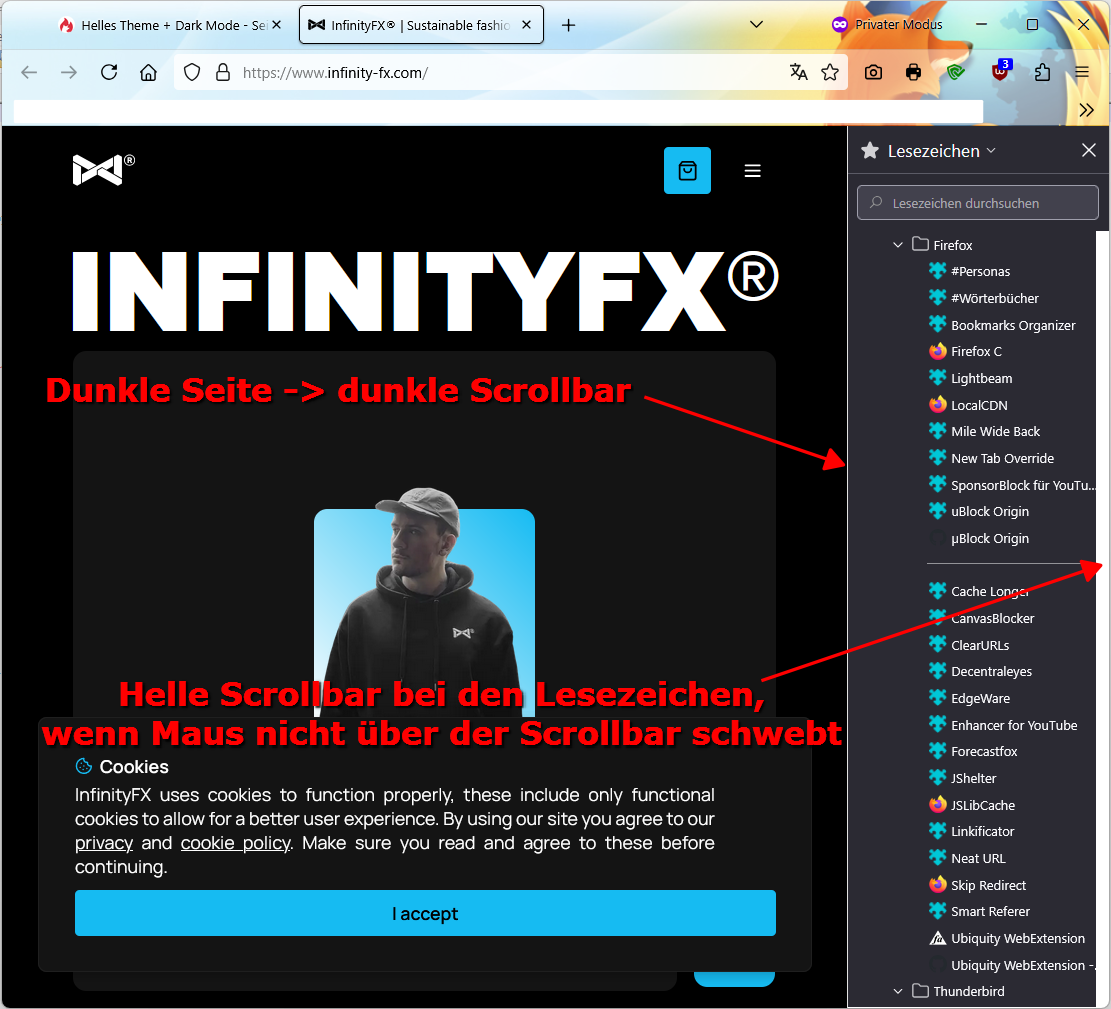Click the URL address bar
Image resolution: width=1111 pixels, height=1009 pixels.
click(510, 72)
